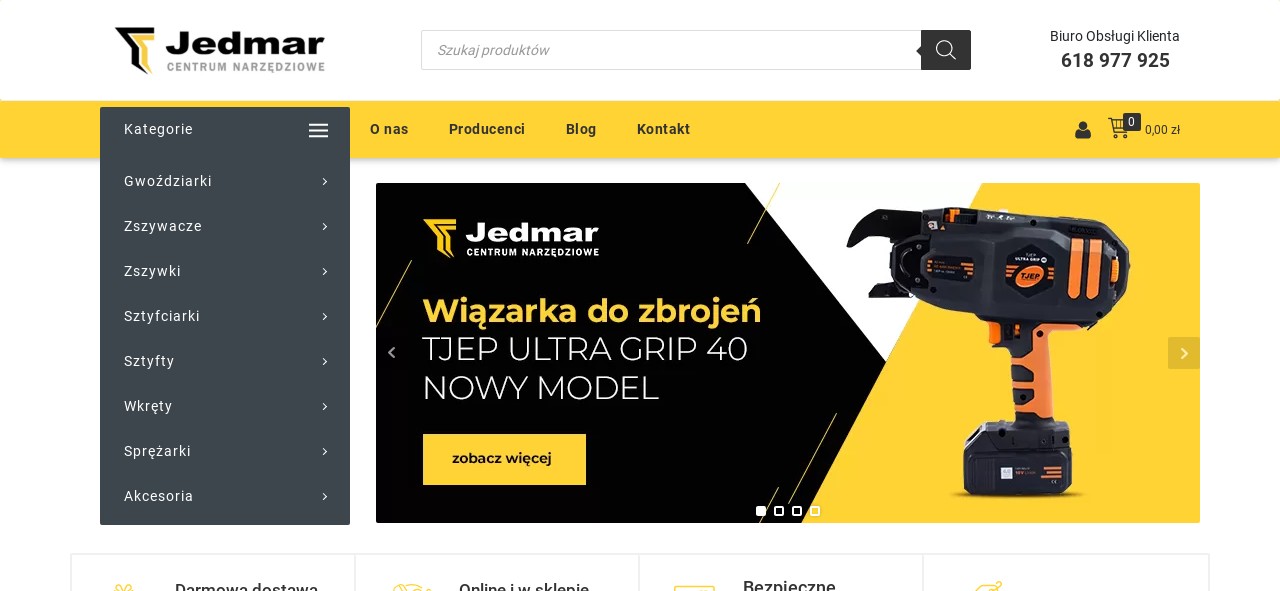This screenshot has width=1280, height=591.
Task: Expand the Gwoździarki category arrow
Action: pos(325,182)
